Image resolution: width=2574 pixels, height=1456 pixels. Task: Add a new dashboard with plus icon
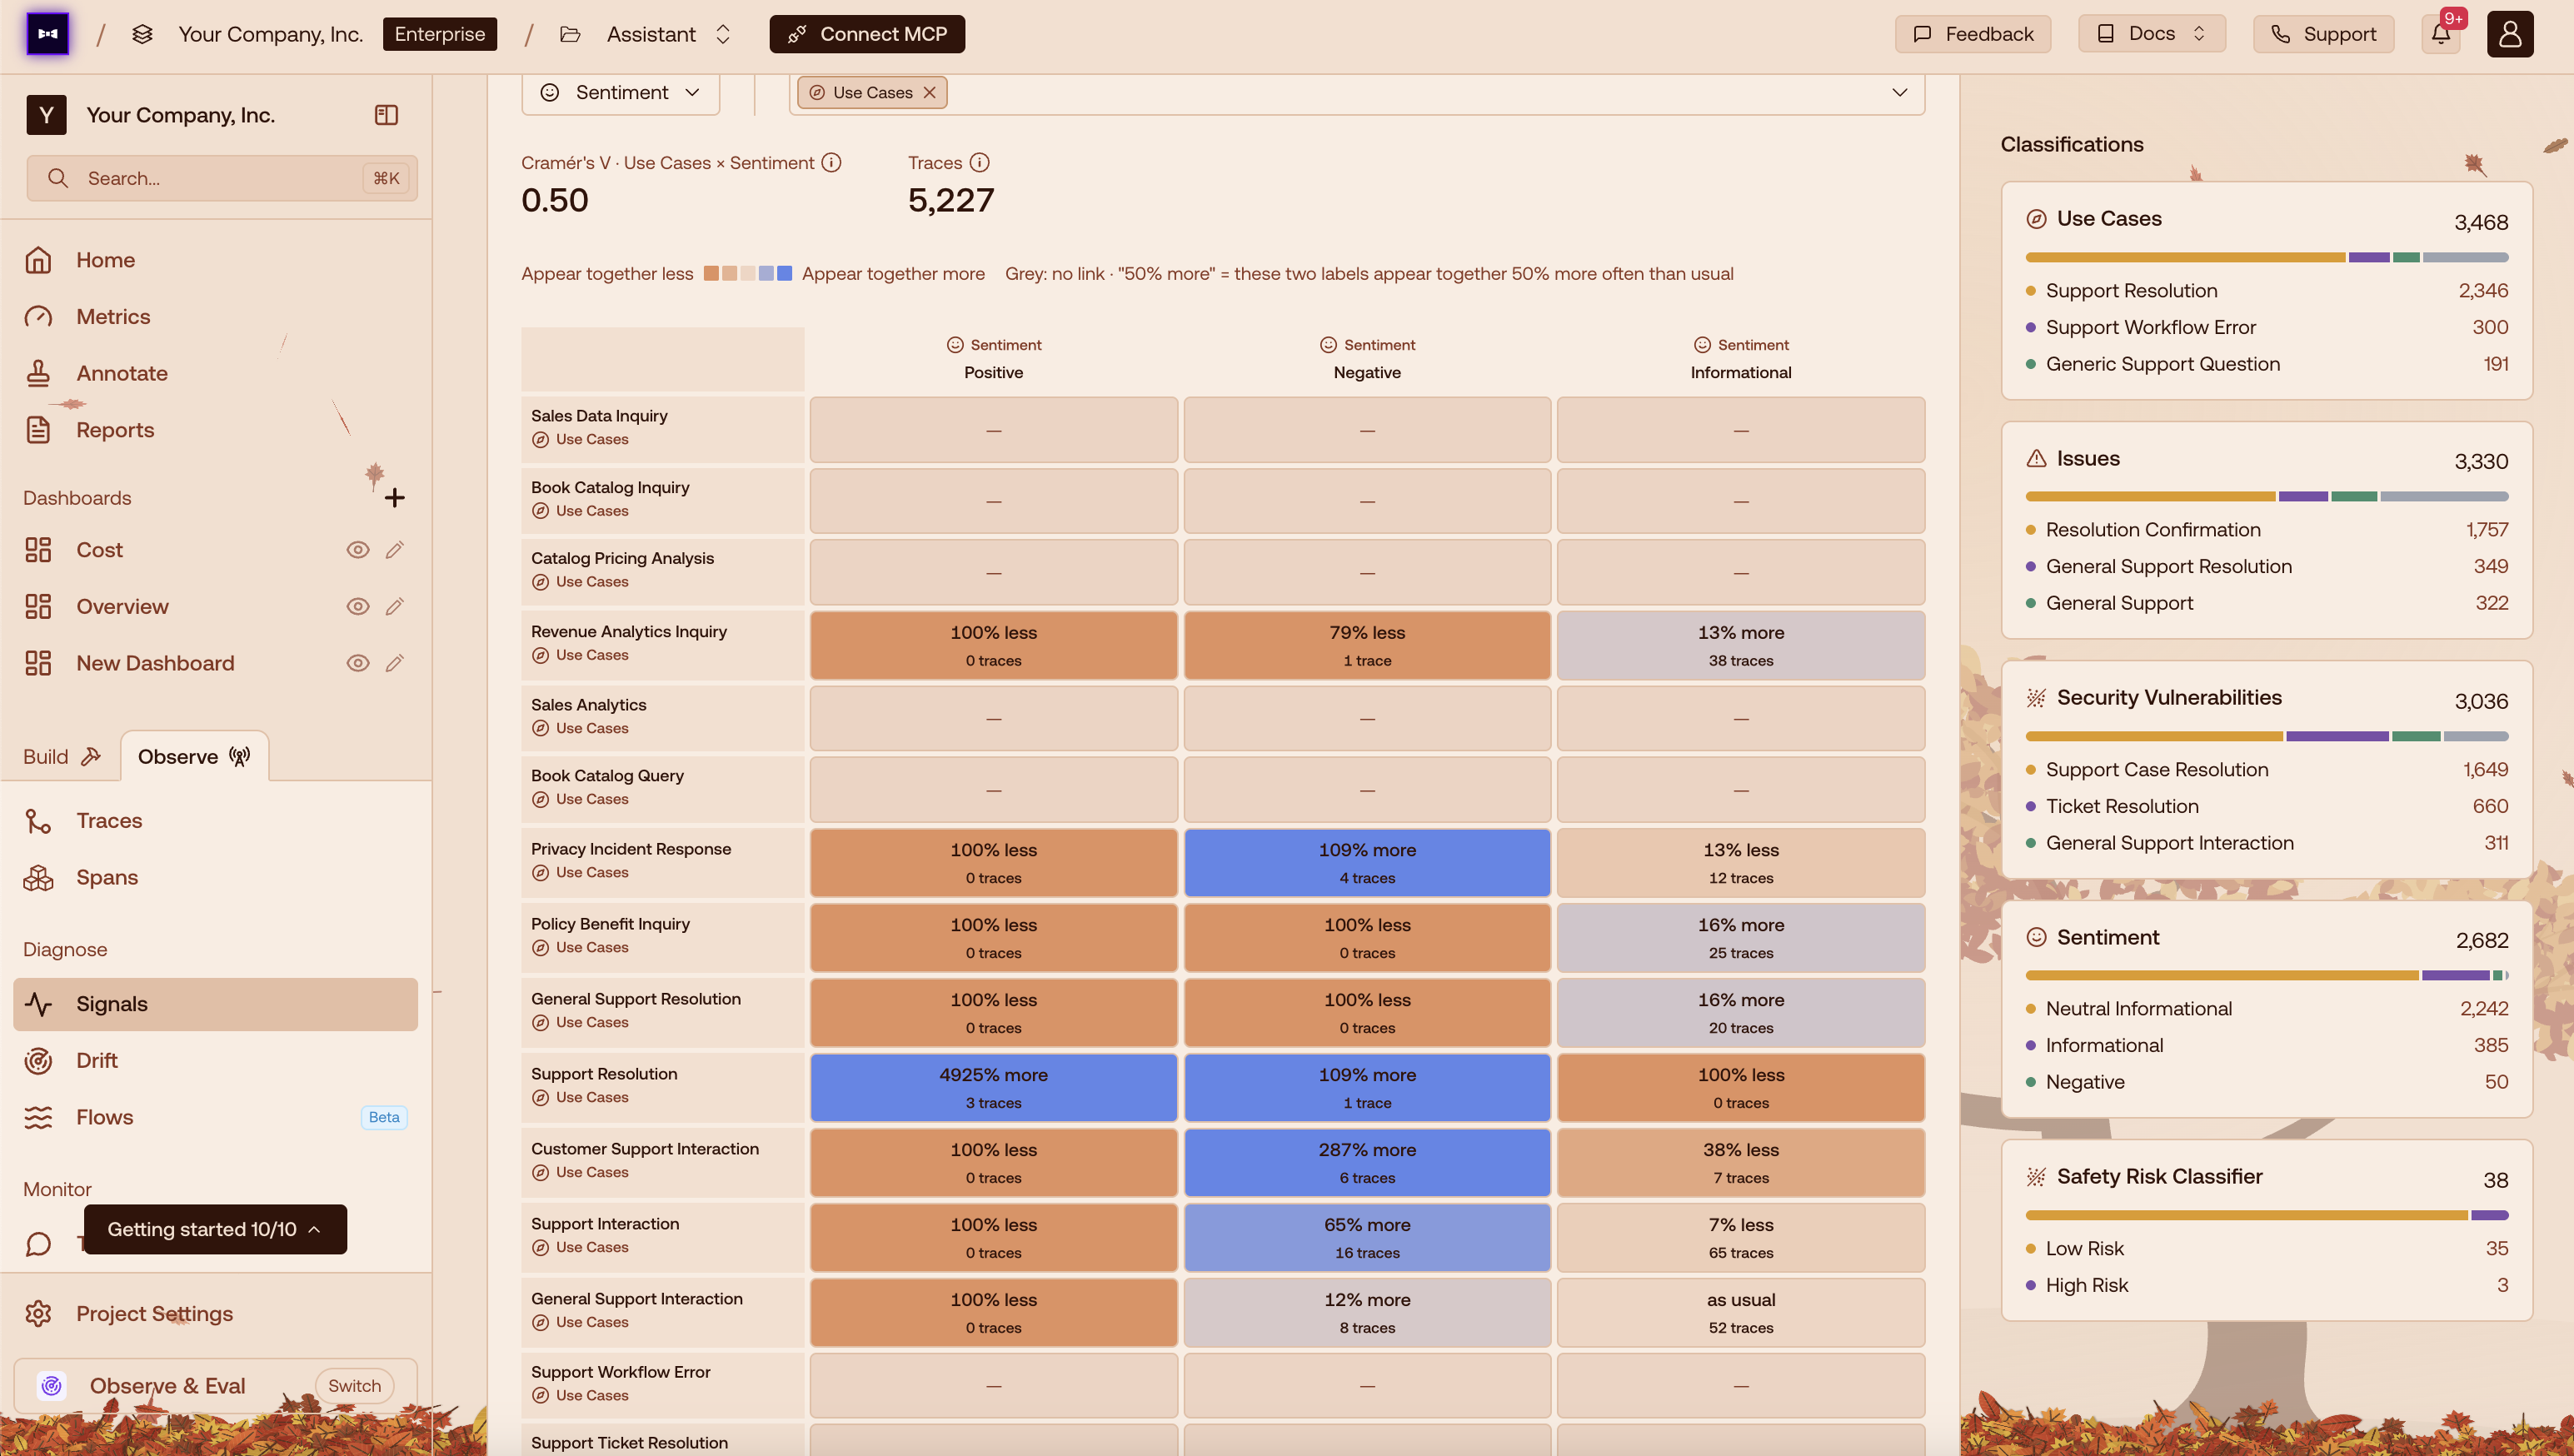pos(395,497)
